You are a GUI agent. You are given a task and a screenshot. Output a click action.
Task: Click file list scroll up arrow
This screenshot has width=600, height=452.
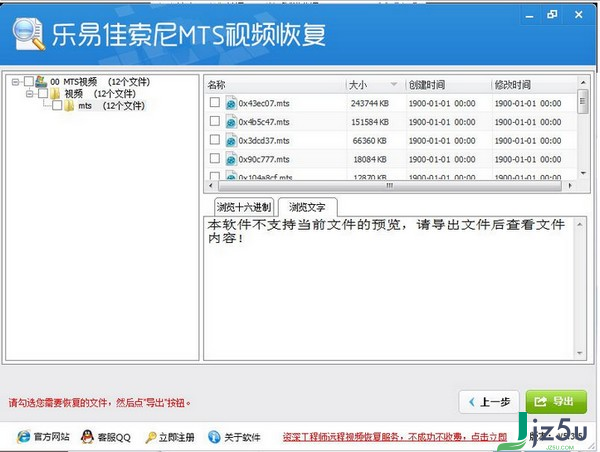point(583,83)
